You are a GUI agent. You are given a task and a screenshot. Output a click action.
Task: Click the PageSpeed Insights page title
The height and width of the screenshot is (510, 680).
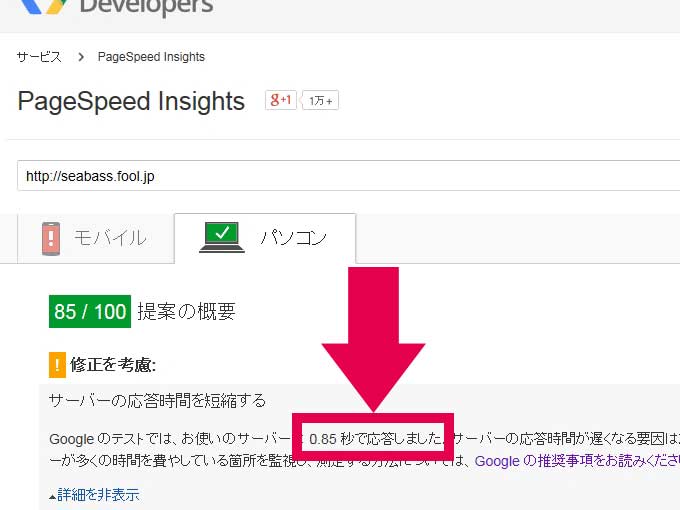point(131,101)
